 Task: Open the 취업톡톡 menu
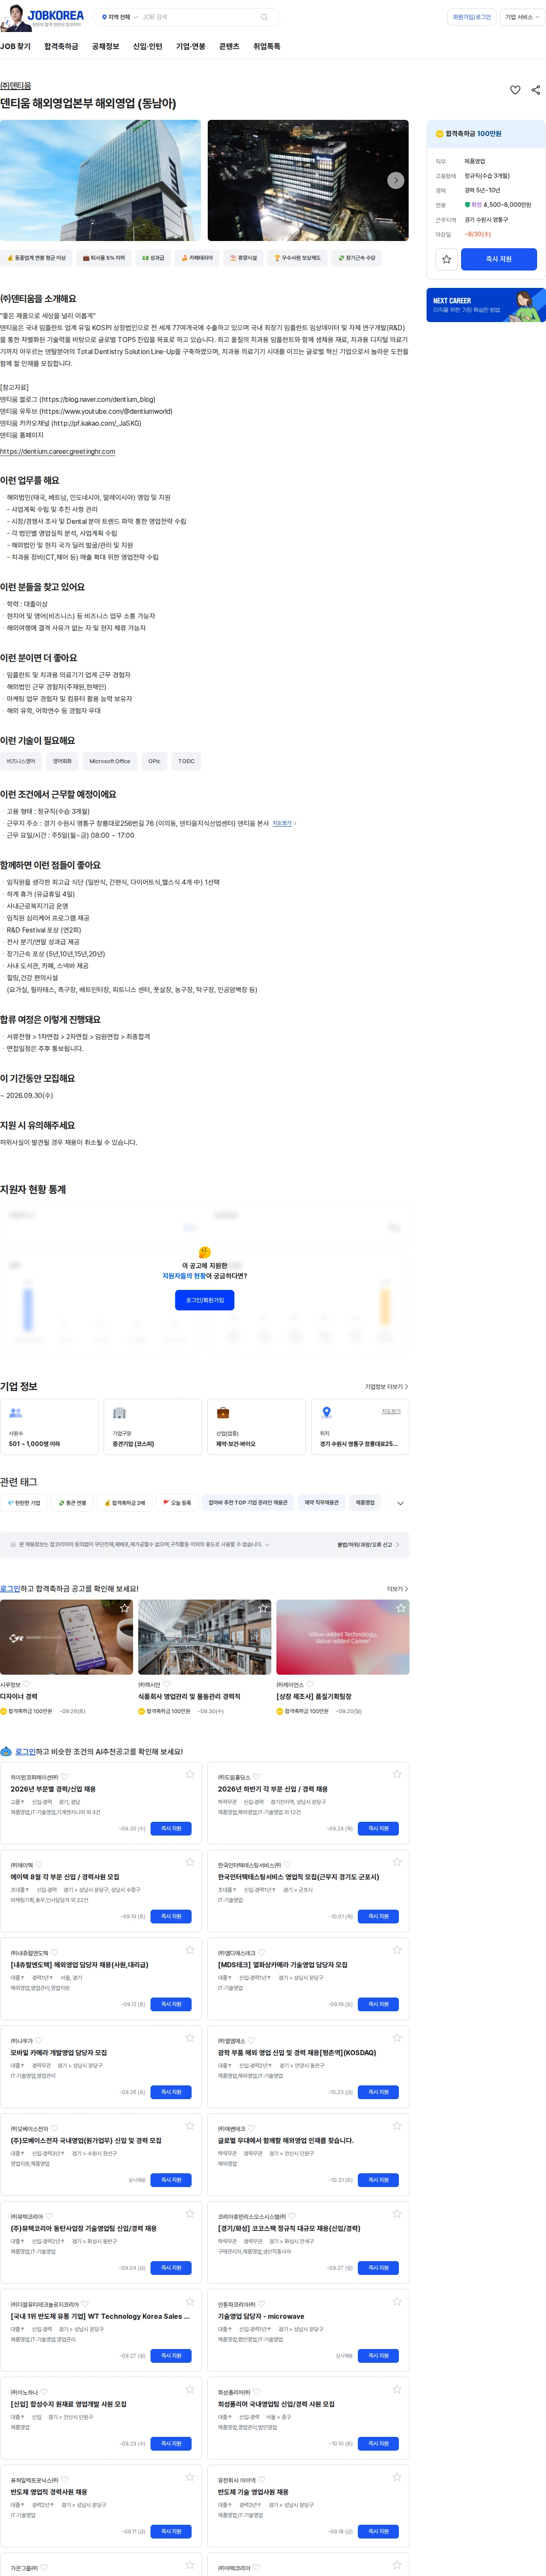(x=266, y=46)
